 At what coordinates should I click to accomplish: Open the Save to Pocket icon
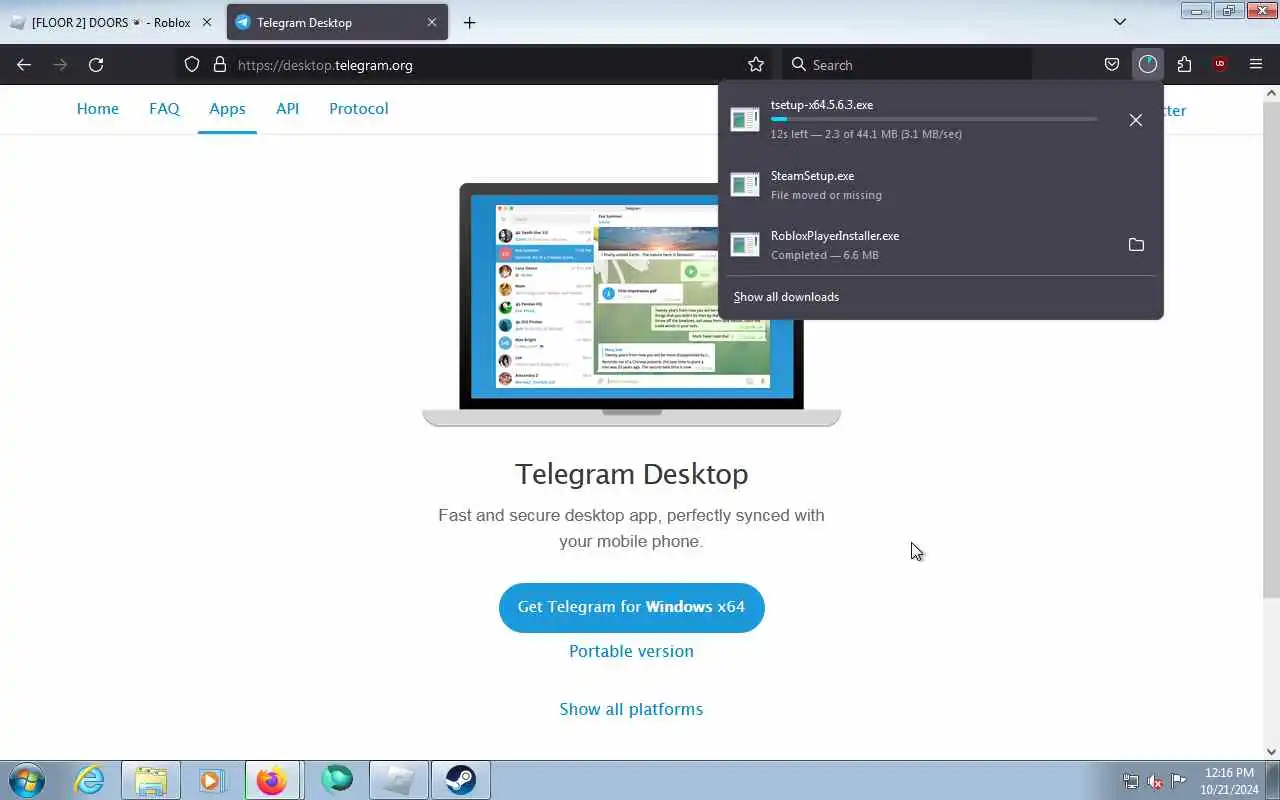pyautogui.click(x=1112, y=65)
